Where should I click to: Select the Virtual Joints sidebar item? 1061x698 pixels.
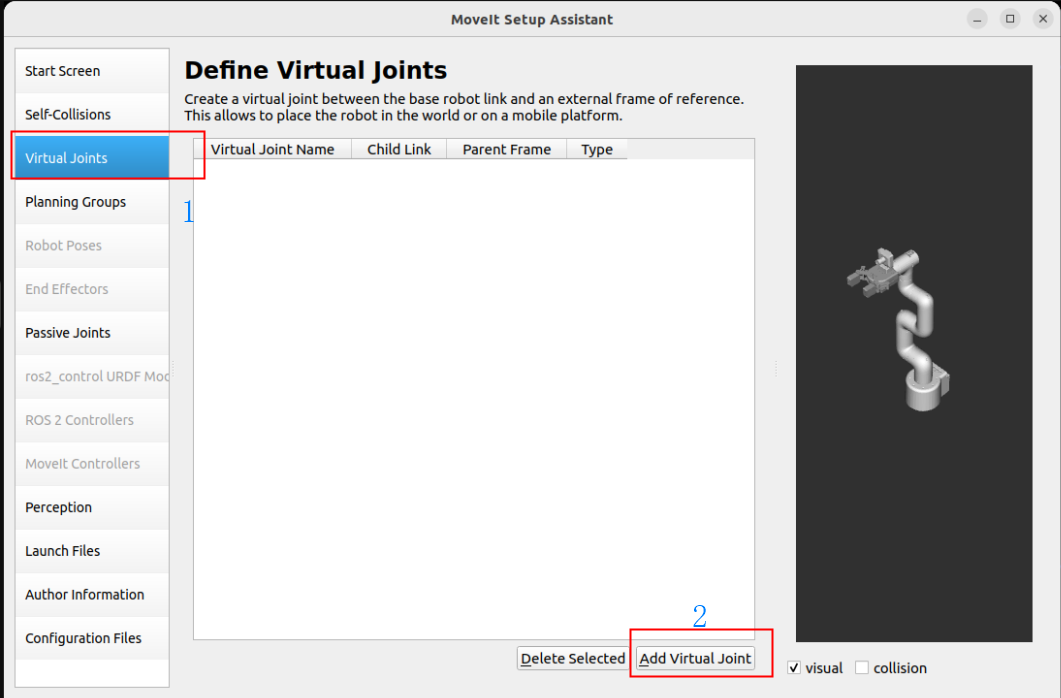click(x=92, y=158)
